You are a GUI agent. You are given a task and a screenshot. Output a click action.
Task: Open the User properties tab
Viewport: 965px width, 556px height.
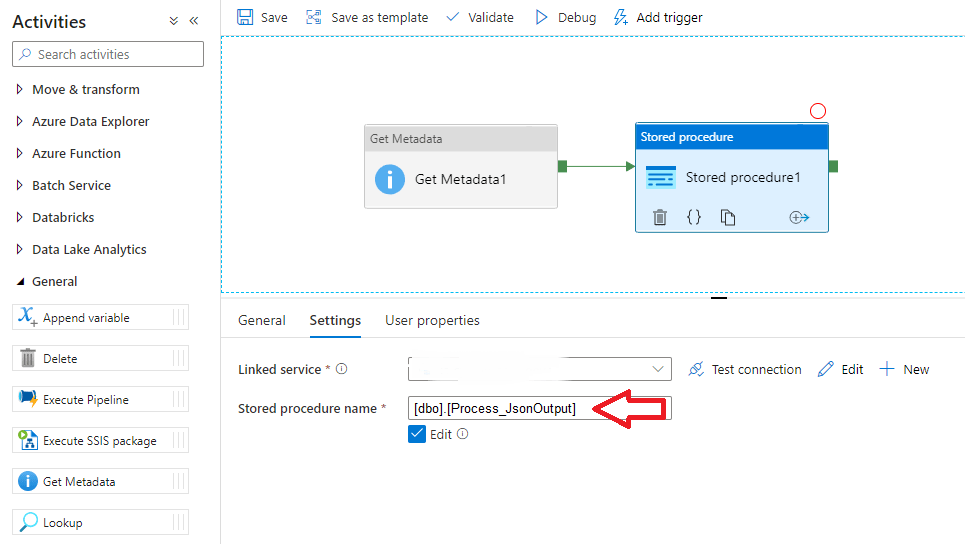(x=432, y=320)
